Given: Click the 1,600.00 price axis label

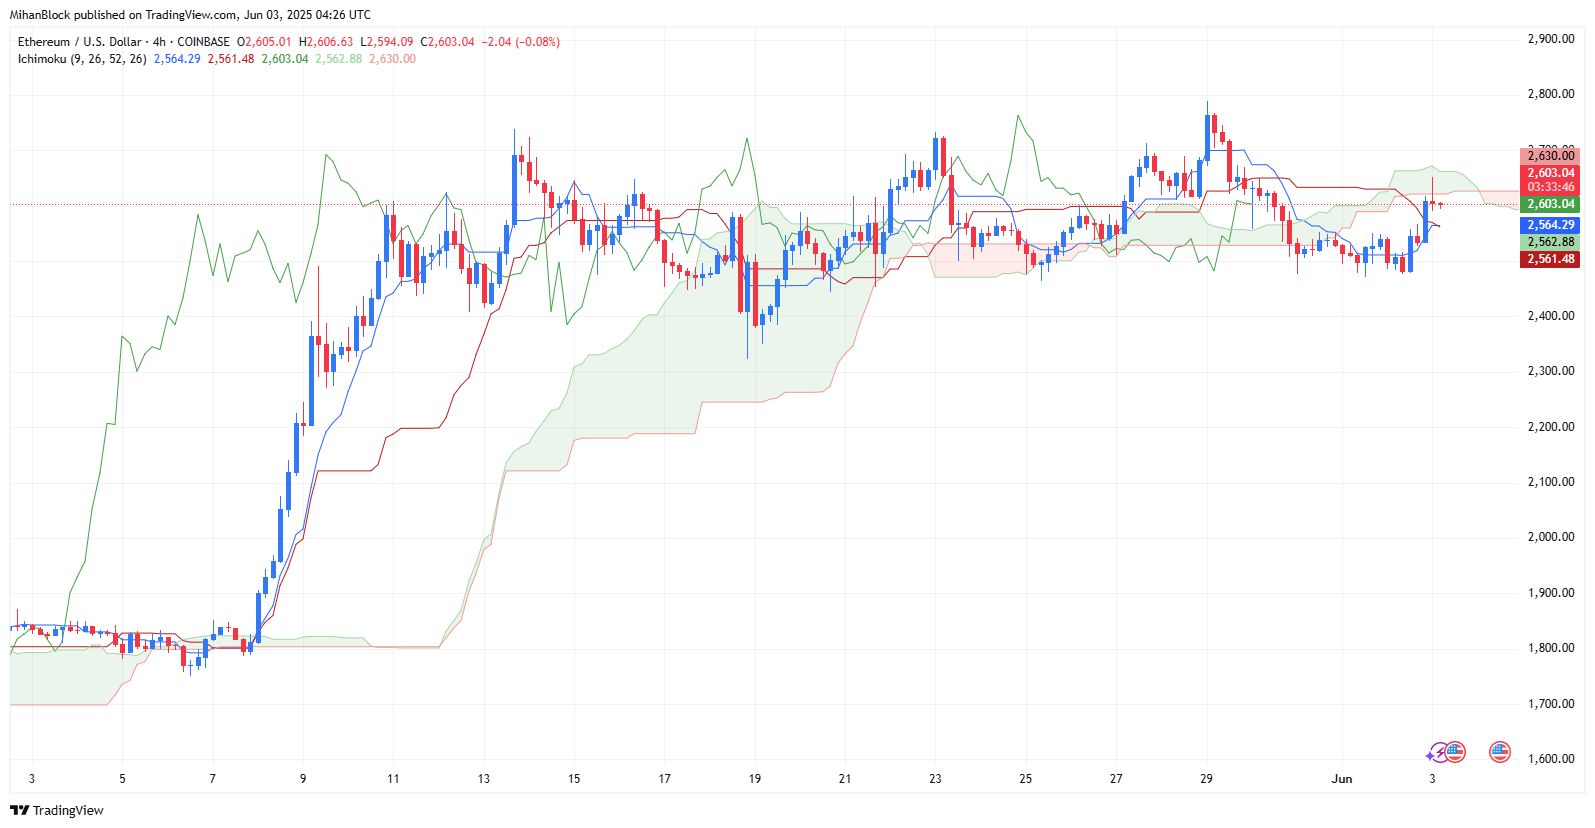Looking at the screenshot, I should (1551, 759).
